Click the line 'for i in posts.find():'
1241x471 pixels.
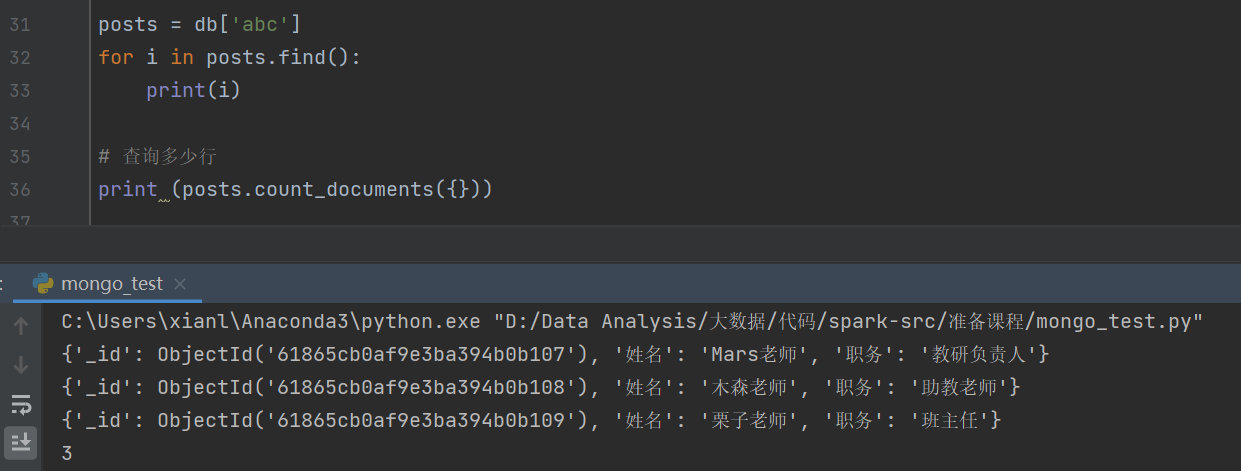tap(229, 57)
